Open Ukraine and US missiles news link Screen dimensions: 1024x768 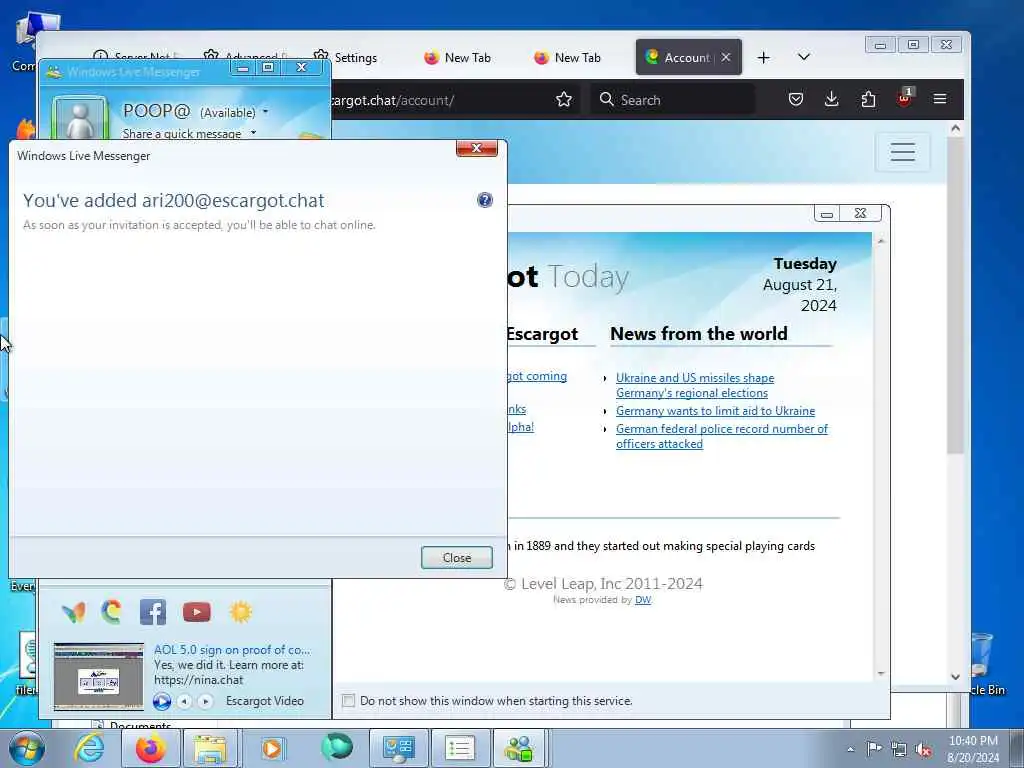(x=695, y=385)
